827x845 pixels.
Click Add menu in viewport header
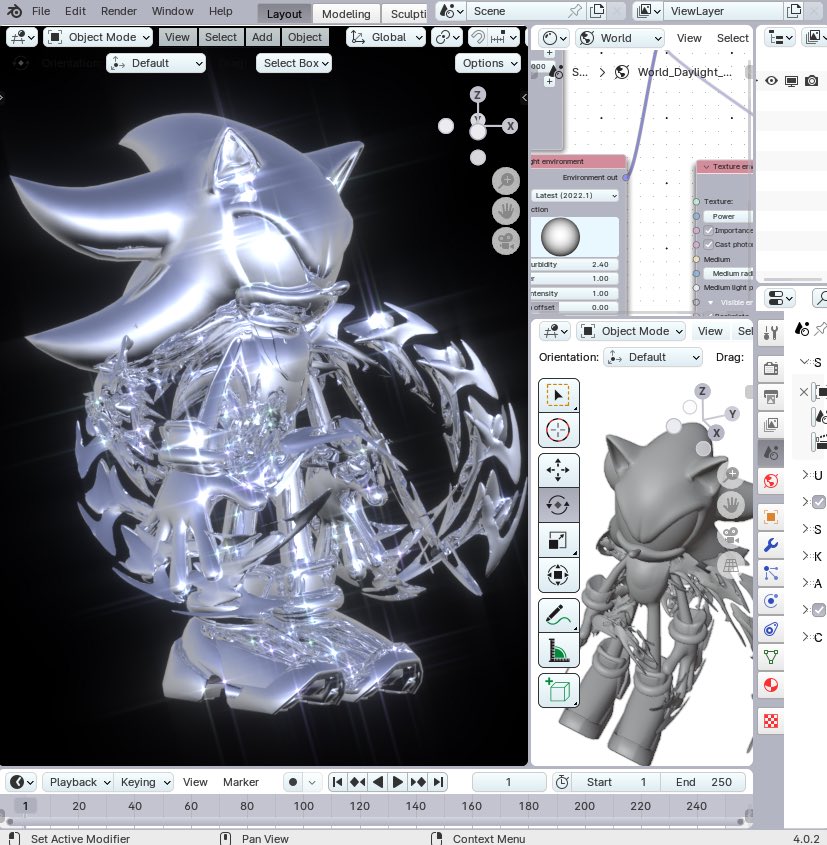262,37
